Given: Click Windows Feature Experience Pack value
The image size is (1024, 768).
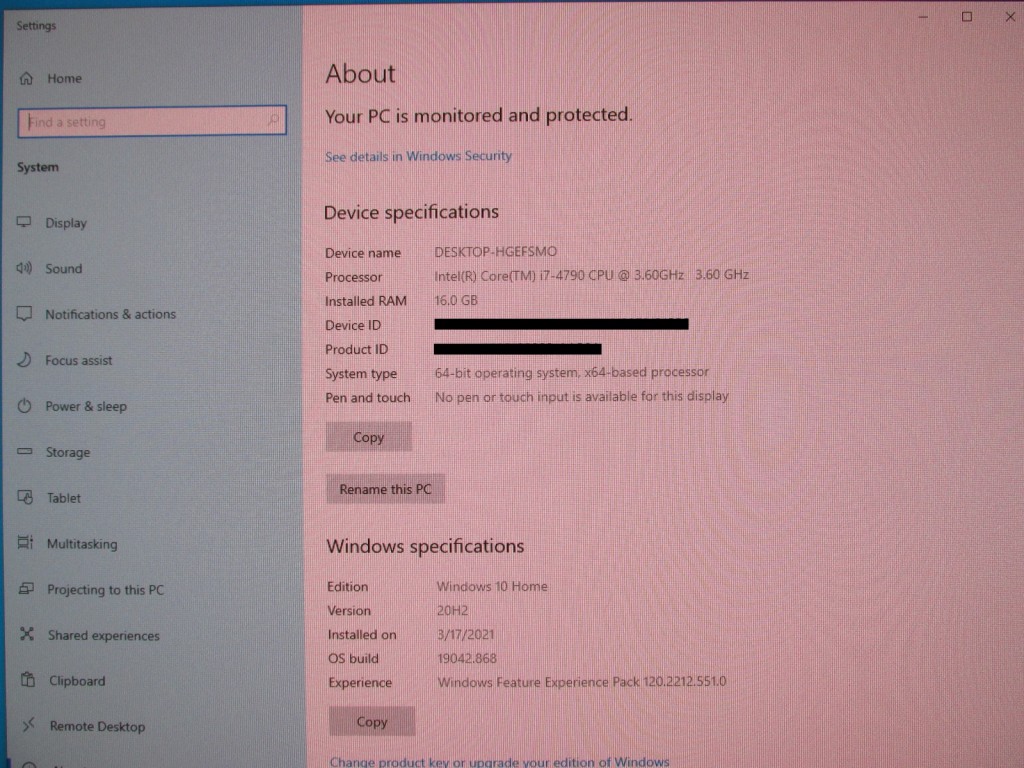Looking at the screenshot, I should [582, 682].
